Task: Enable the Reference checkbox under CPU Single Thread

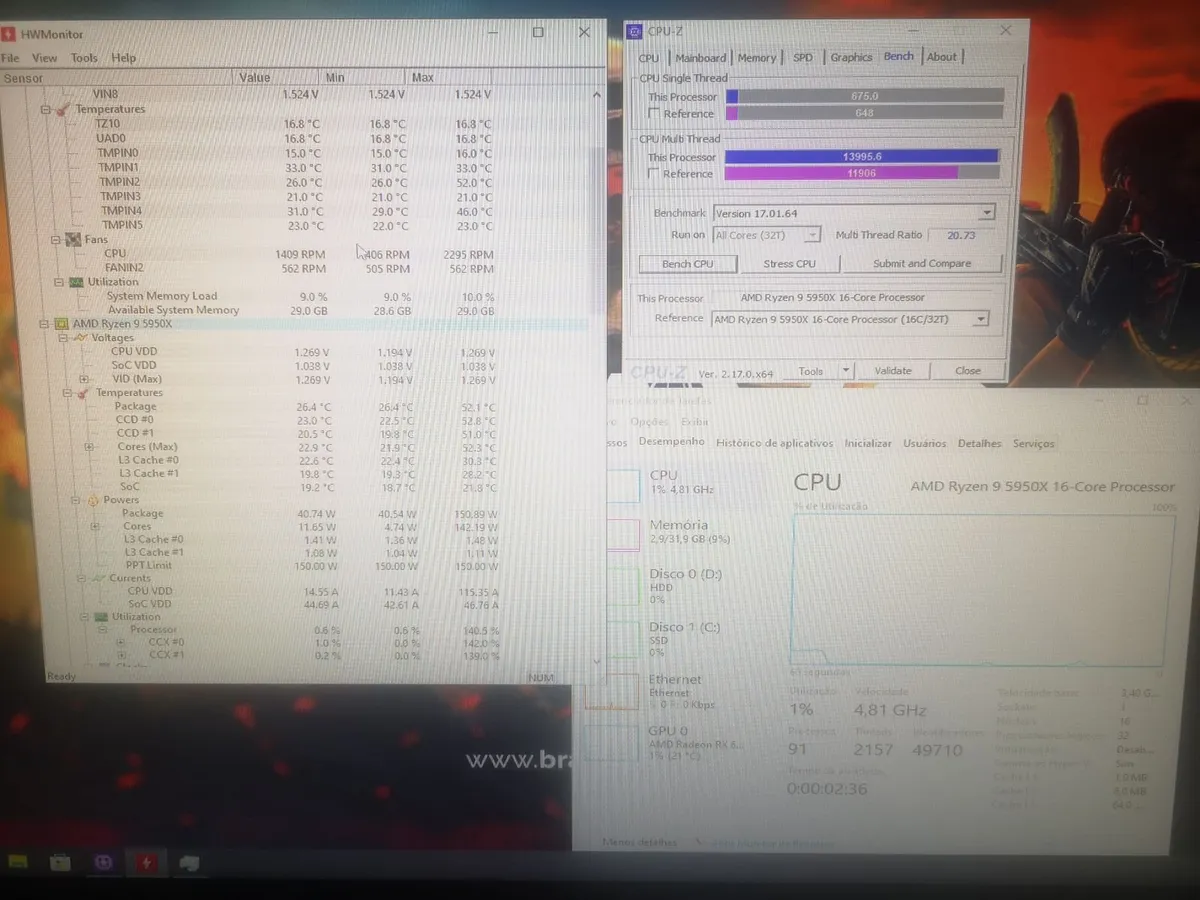Action: pos(654,113)
